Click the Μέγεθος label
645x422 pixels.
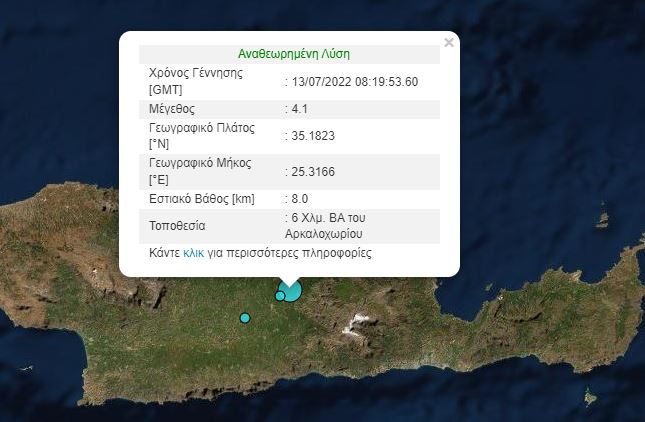point(171,109)
